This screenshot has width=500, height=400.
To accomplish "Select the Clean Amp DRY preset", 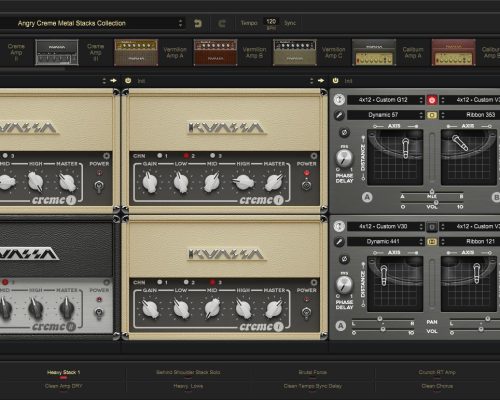I will pyautogui.click(x=63, y=386).
